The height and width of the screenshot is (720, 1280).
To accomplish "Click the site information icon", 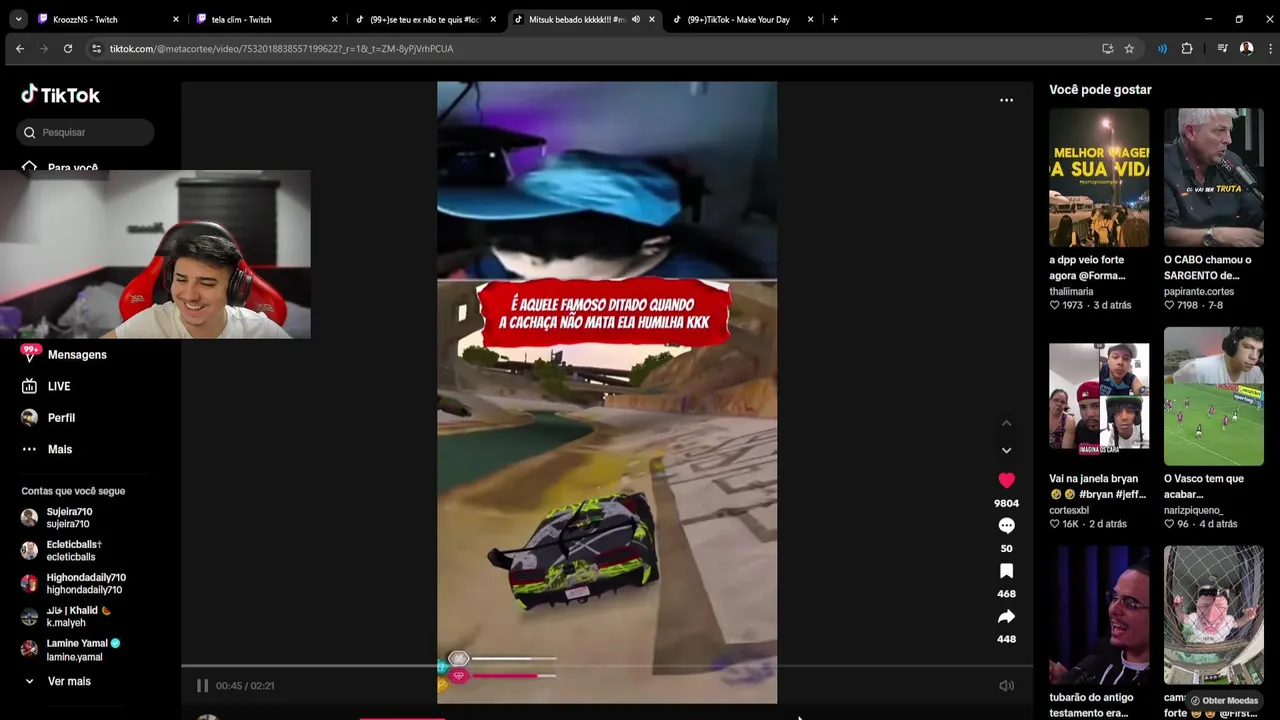I will (x=96, y=48).
